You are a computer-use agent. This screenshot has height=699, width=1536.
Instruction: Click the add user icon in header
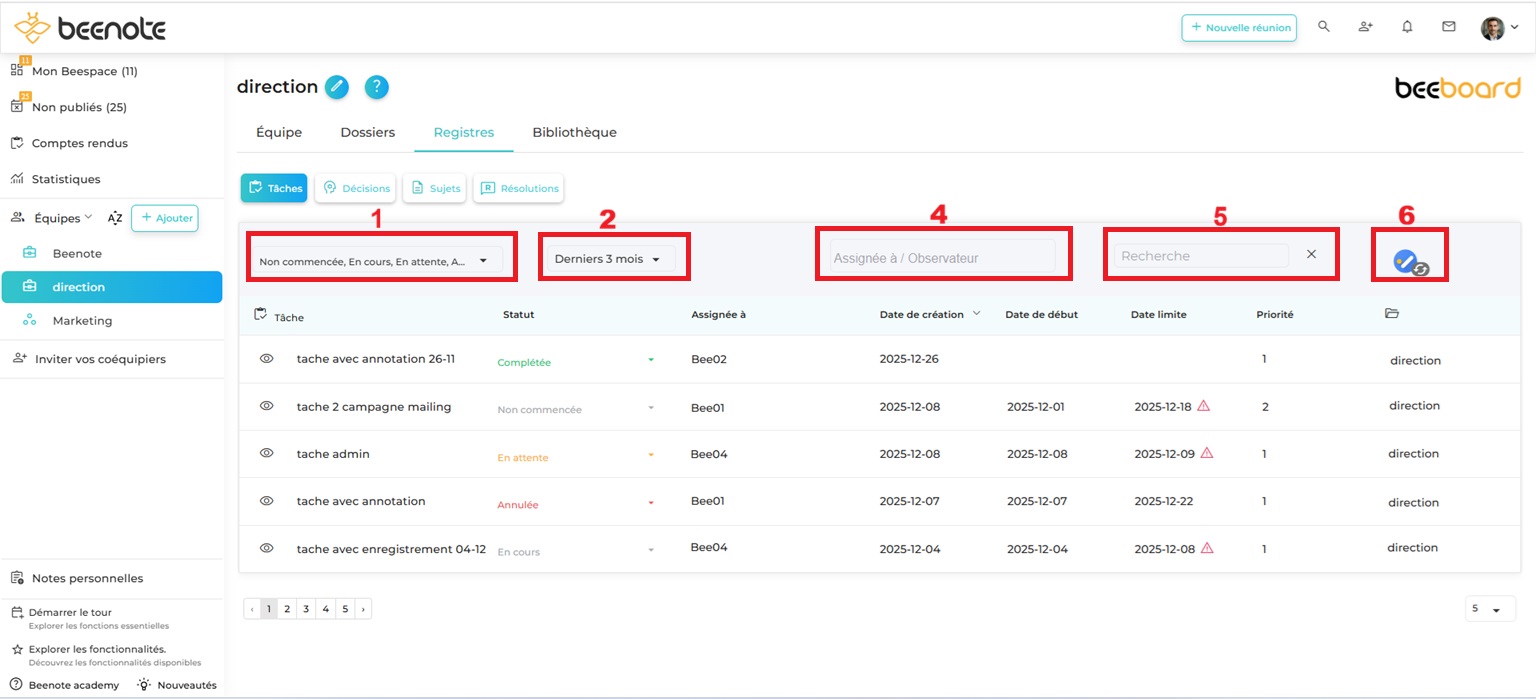[1365, 27]
